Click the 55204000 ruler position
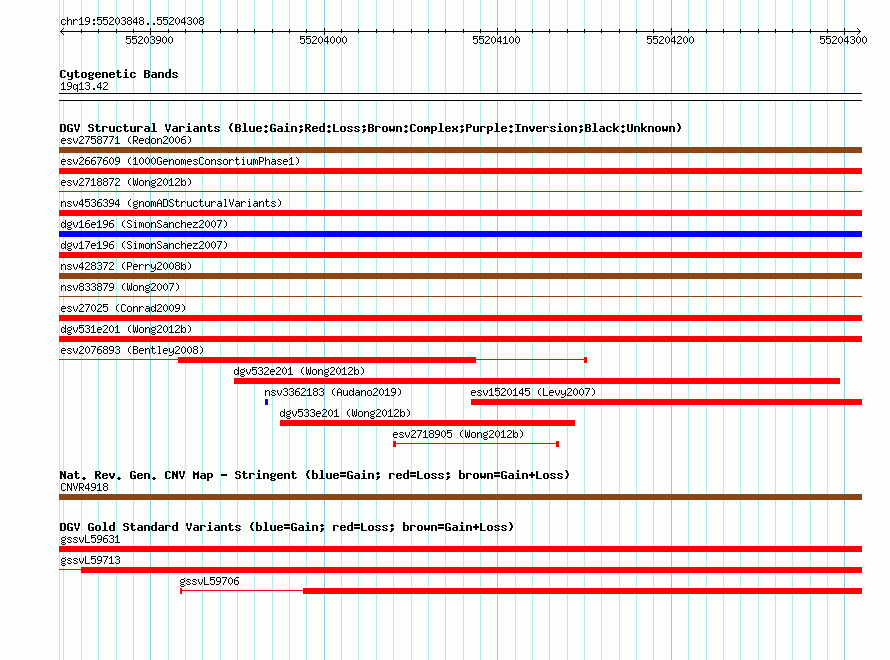Viewport: 890px width, 660px height. point(323,40)
